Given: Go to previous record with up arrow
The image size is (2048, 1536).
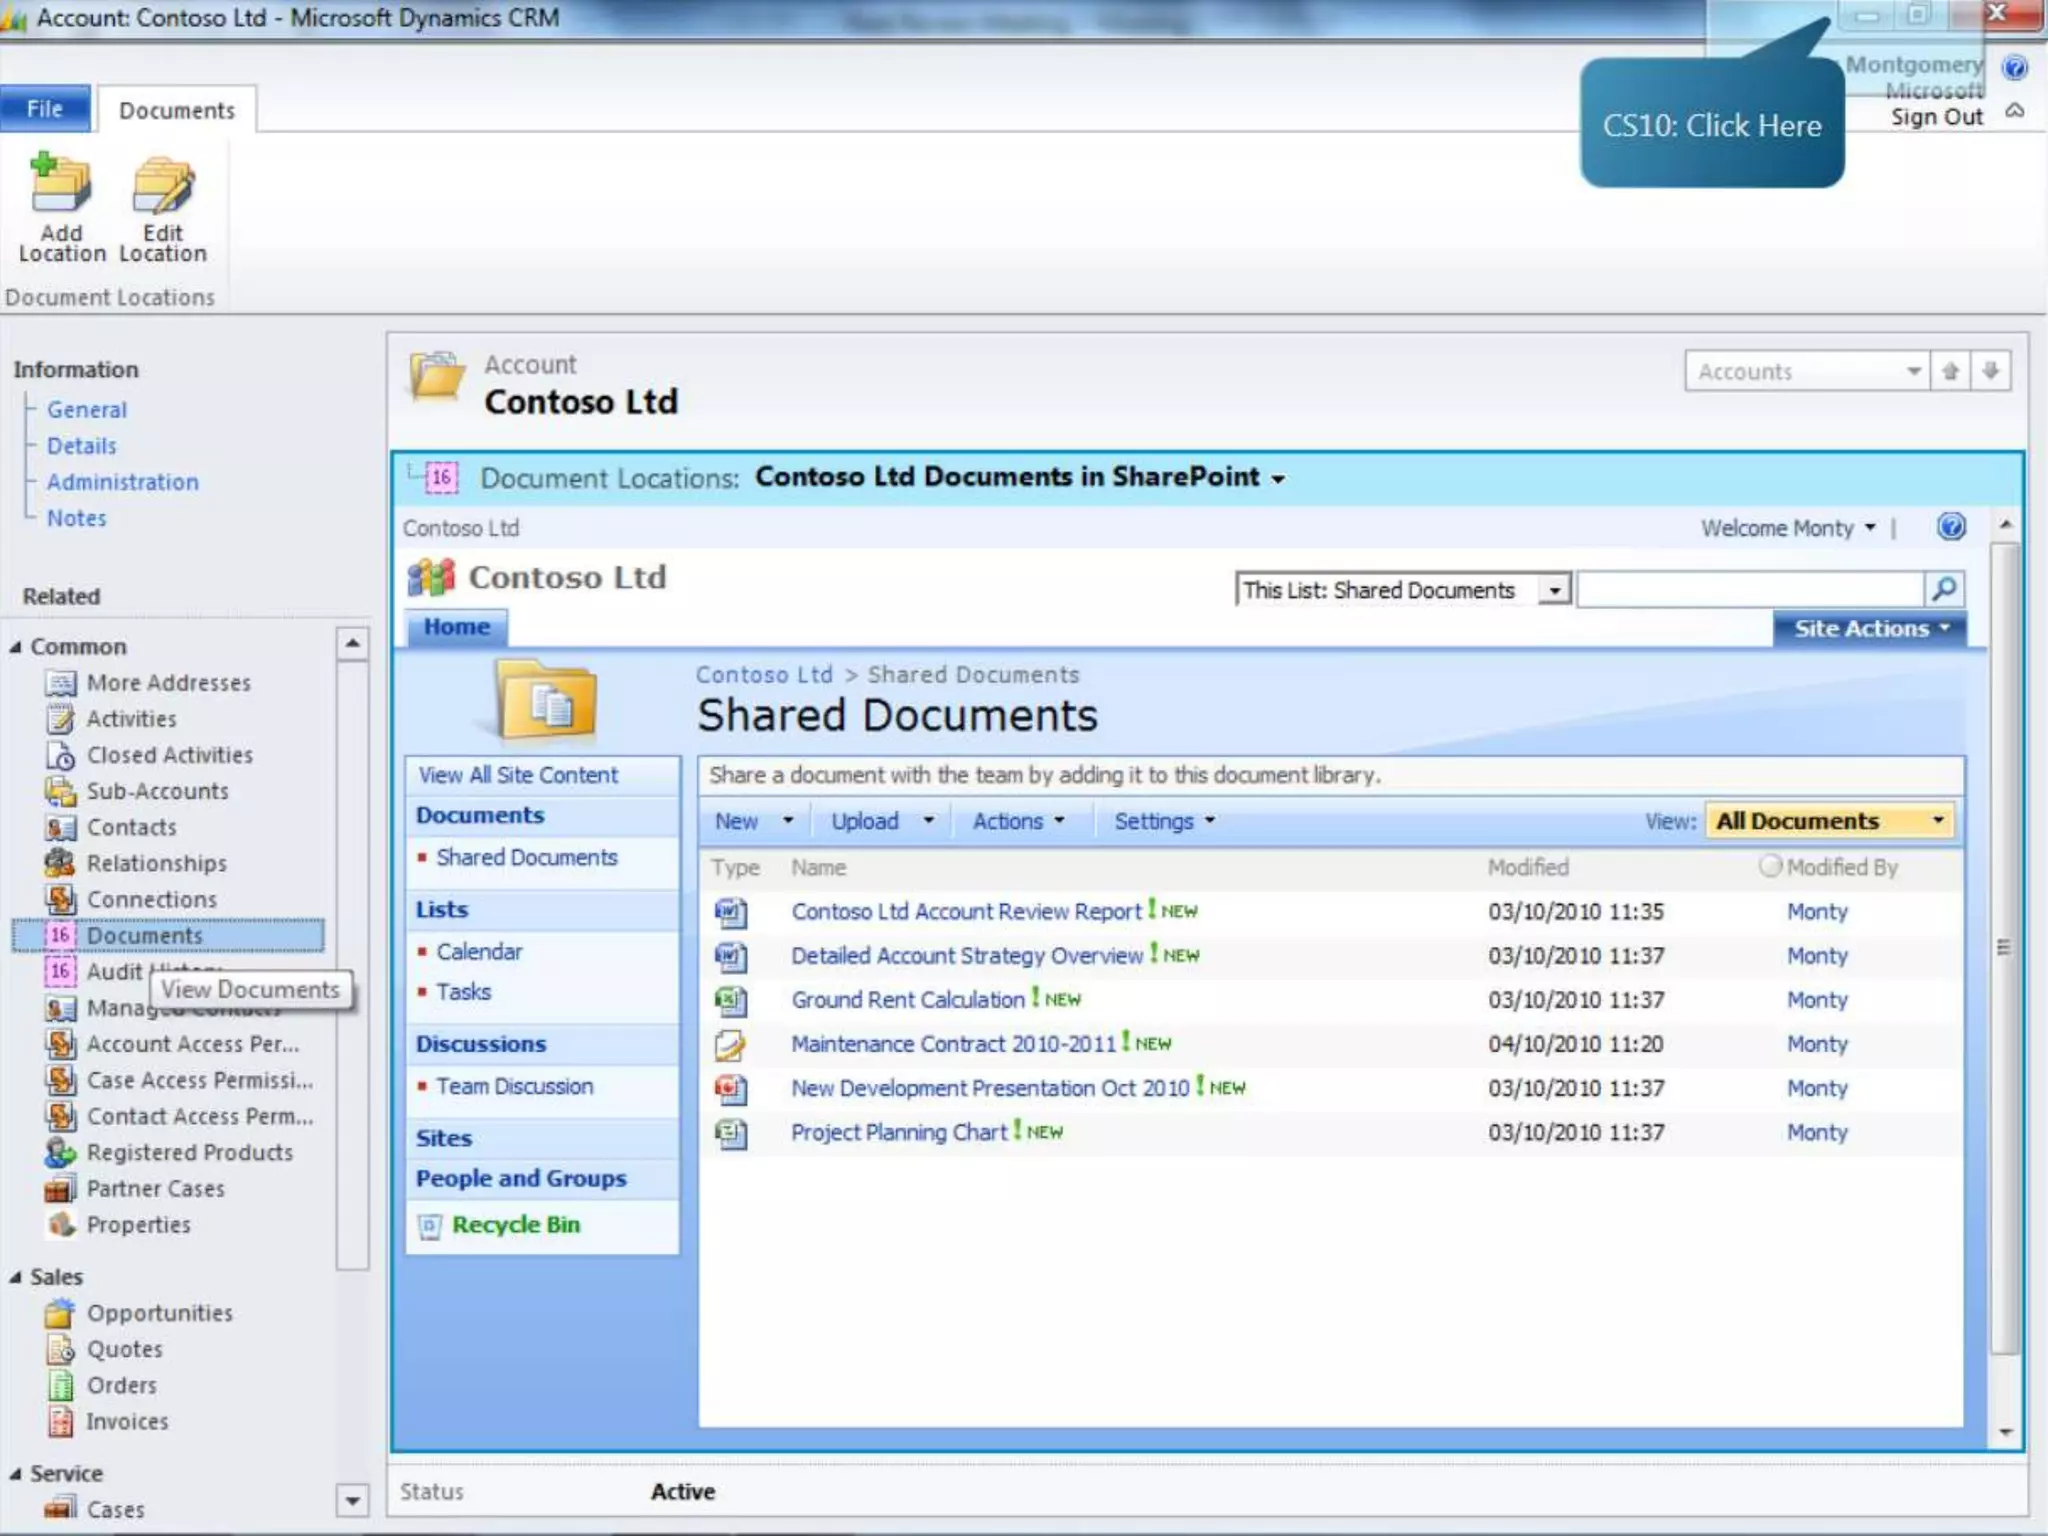Looking at the screenshot, I should pos(1950,371).
